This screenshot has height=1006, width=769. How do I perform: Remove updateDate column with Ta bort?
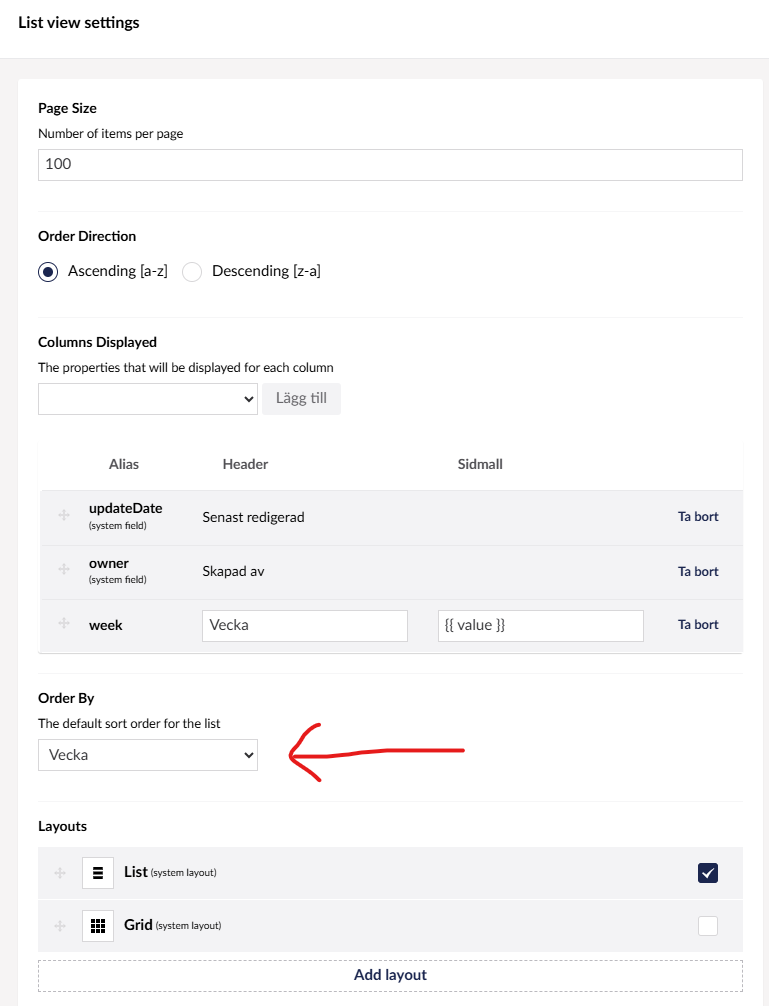coord(698,517)
